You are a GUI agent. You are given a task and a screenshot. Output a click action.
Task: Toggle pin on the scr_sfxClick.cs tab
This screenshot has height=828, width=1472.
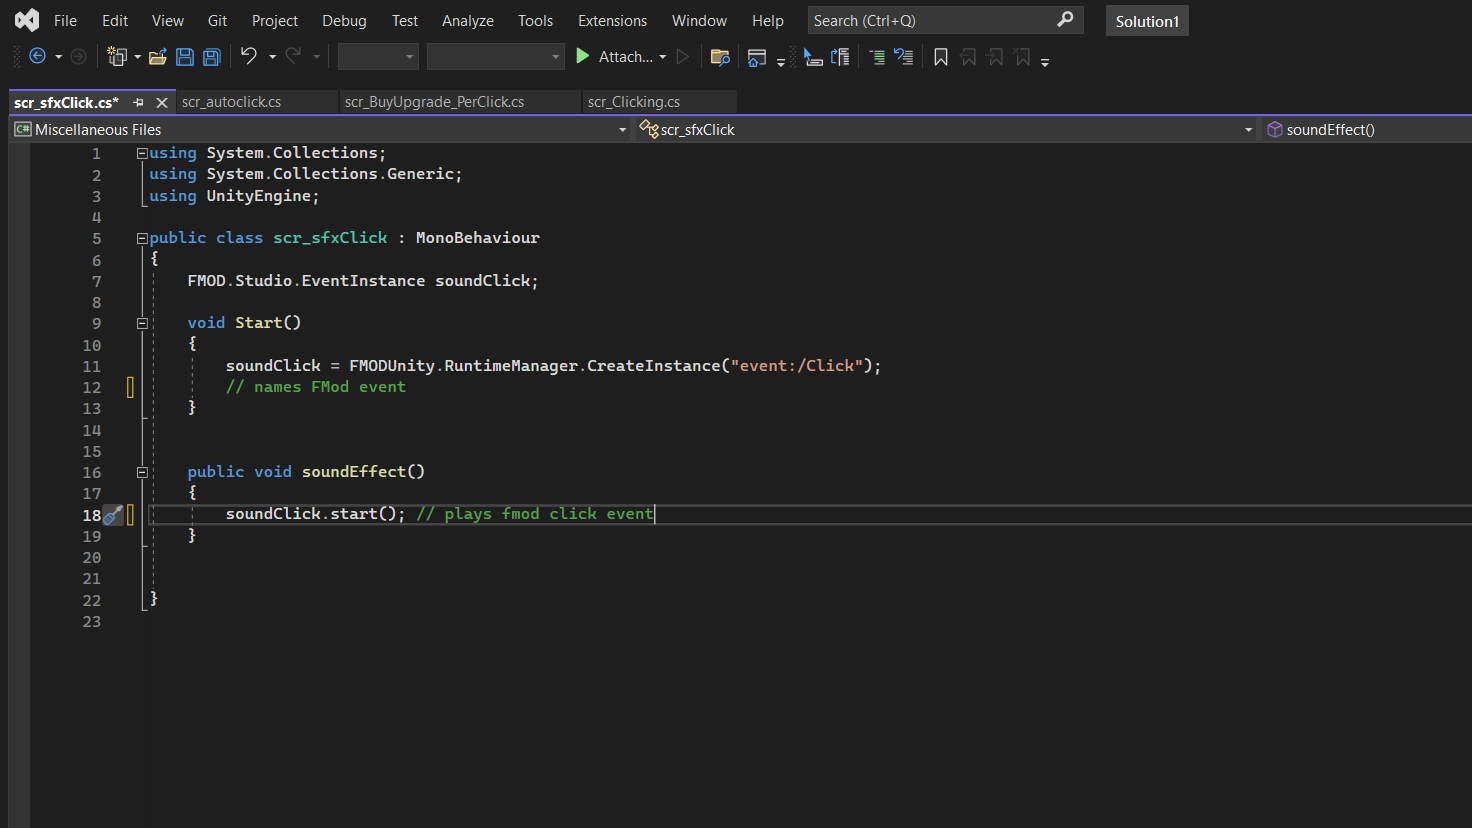pyautogui.click(x=139, y=102)
